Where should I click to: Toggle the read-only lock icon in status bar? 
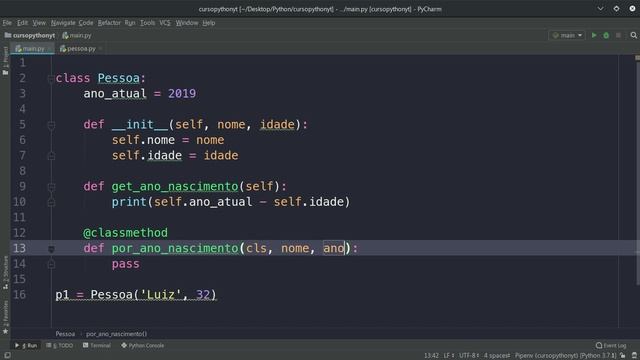click(622, 356)
